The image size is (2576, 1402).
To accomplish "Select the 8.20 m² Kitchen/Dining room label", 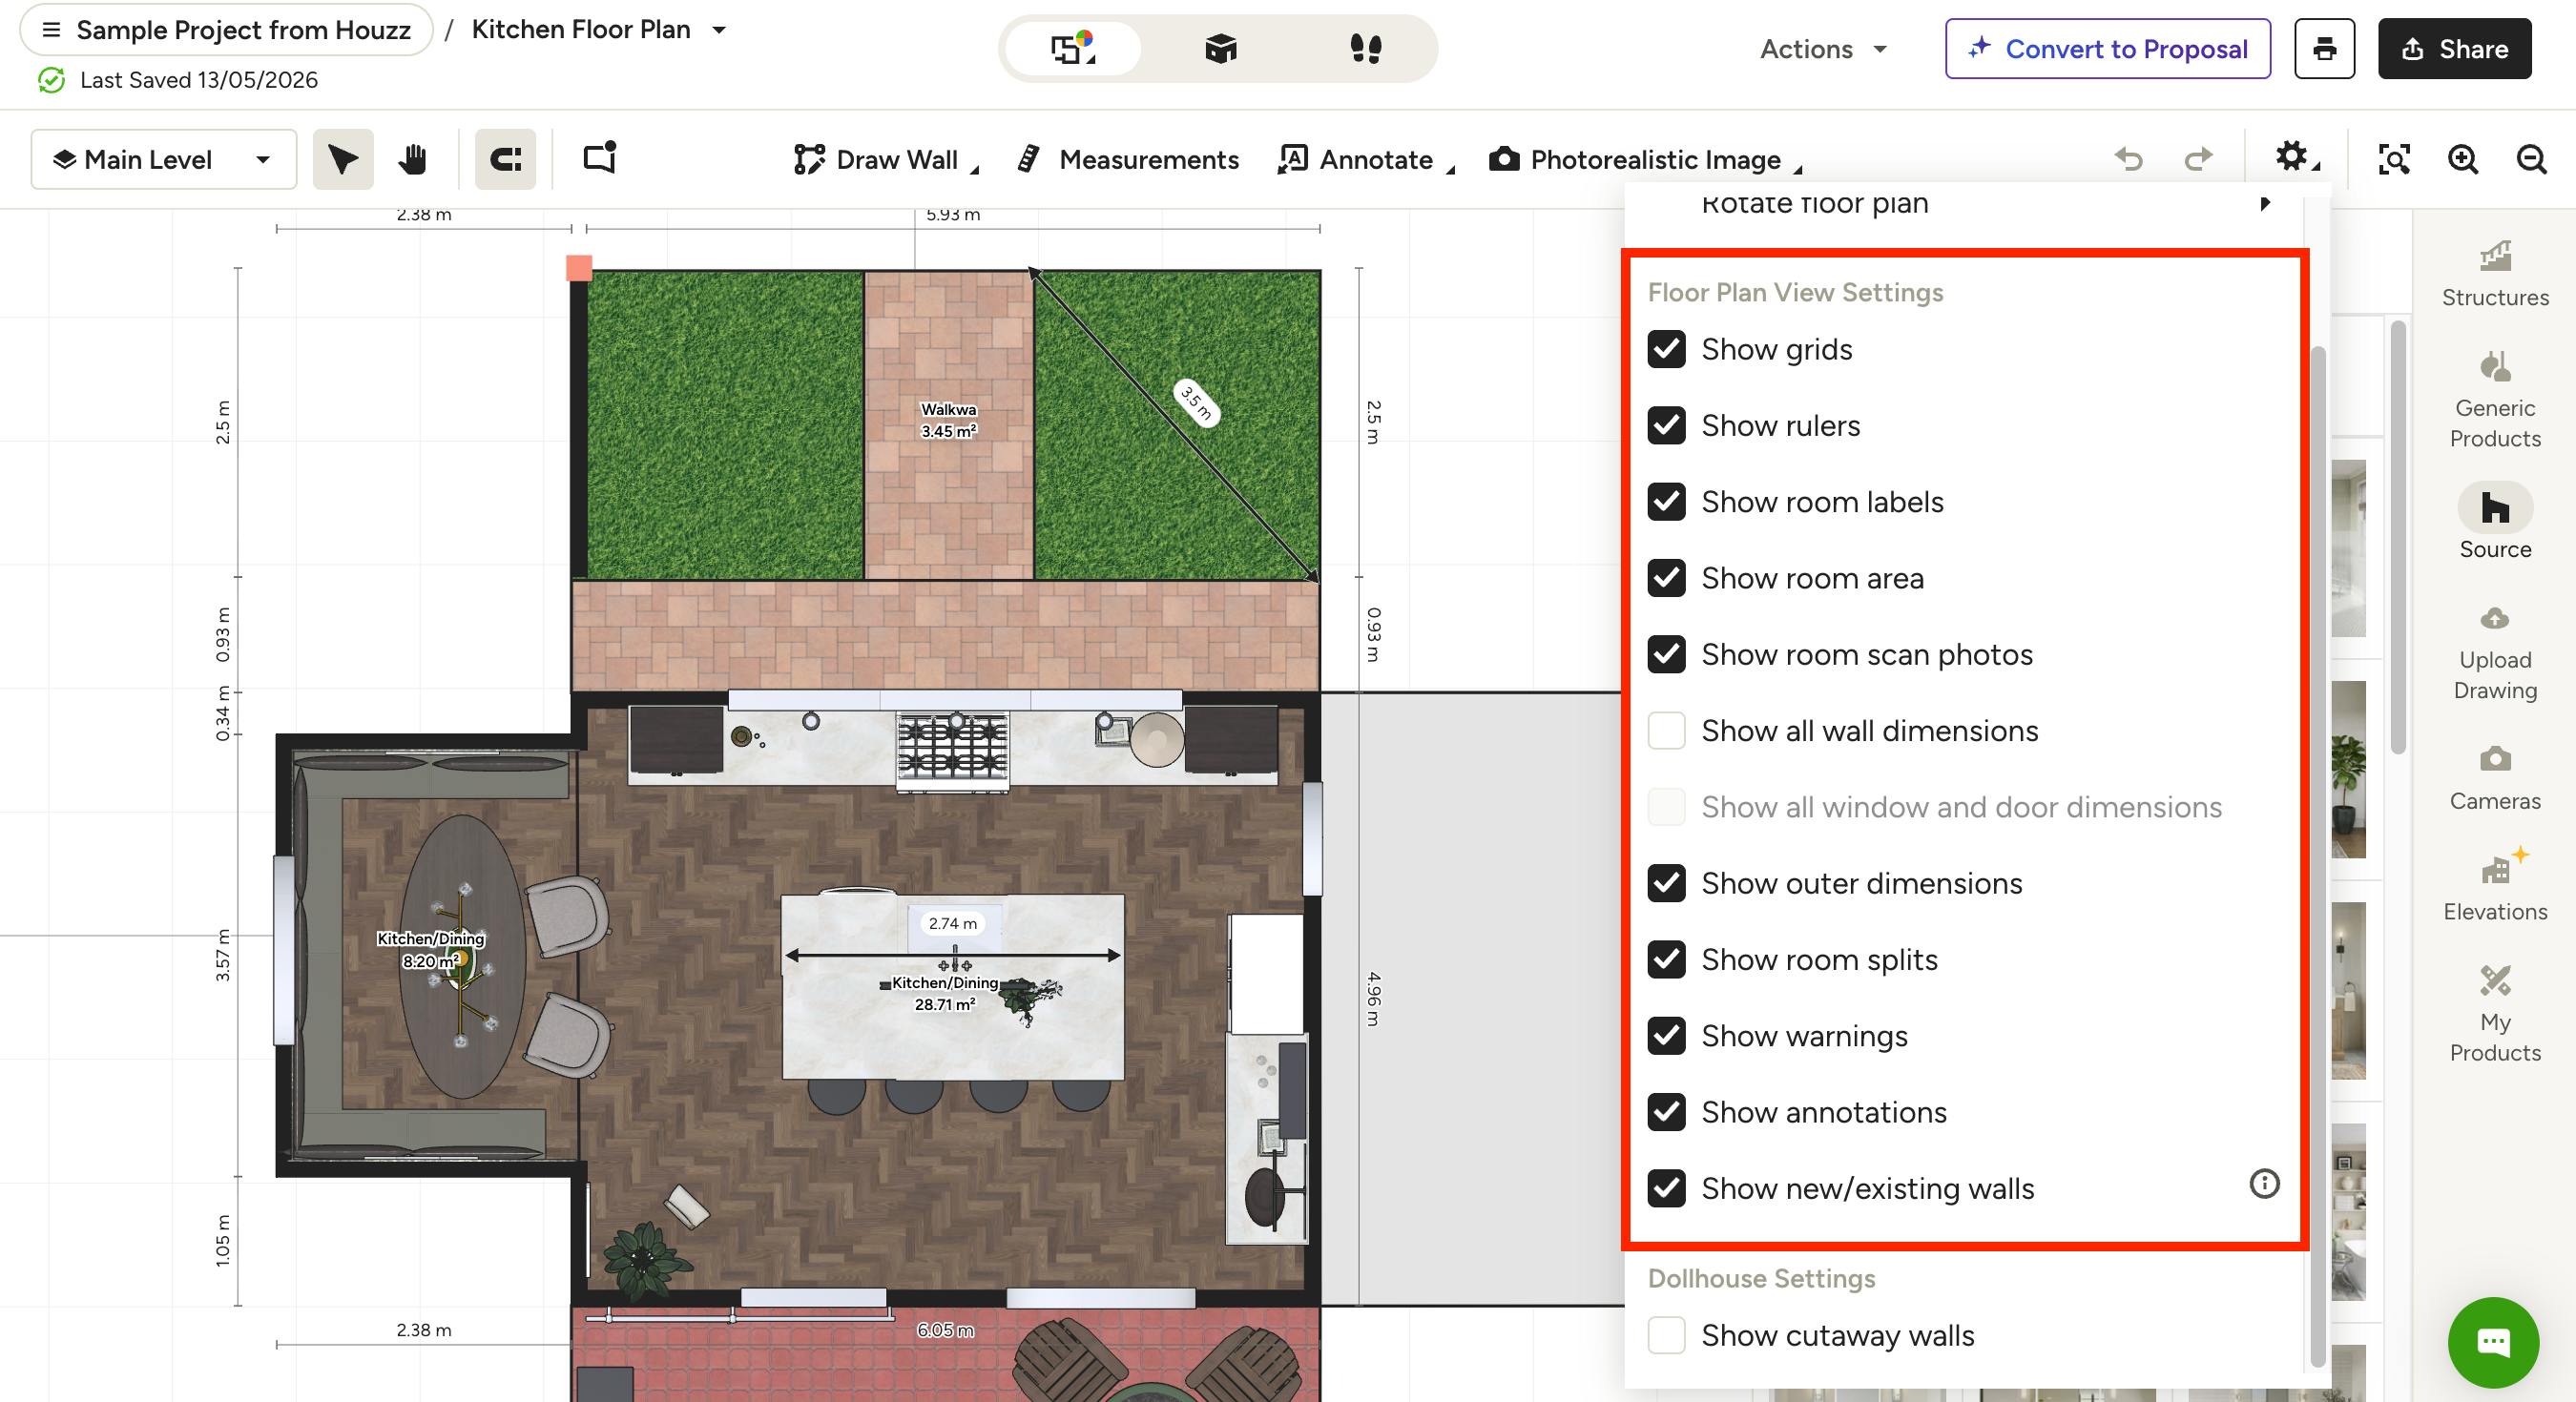I will coord(431,950).
